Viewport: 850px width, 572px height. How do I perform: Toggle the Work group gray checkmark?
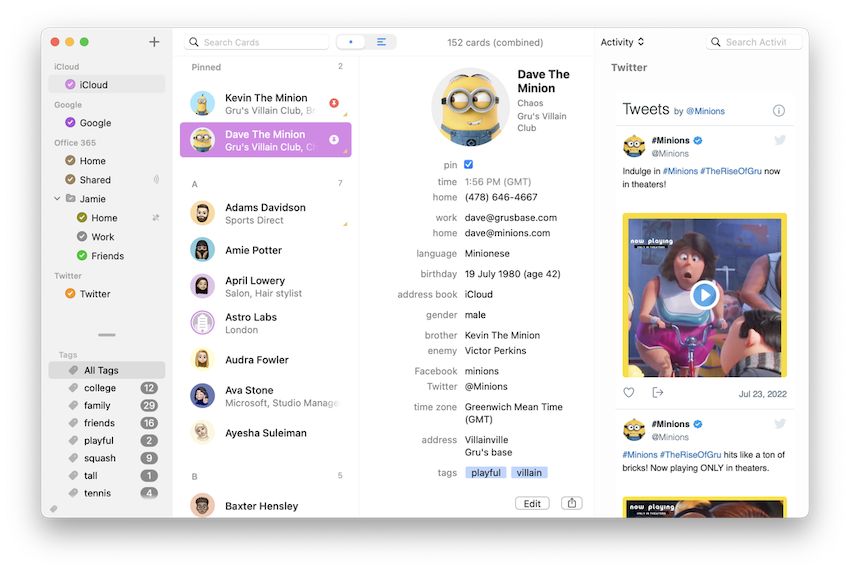coord(82,236)
